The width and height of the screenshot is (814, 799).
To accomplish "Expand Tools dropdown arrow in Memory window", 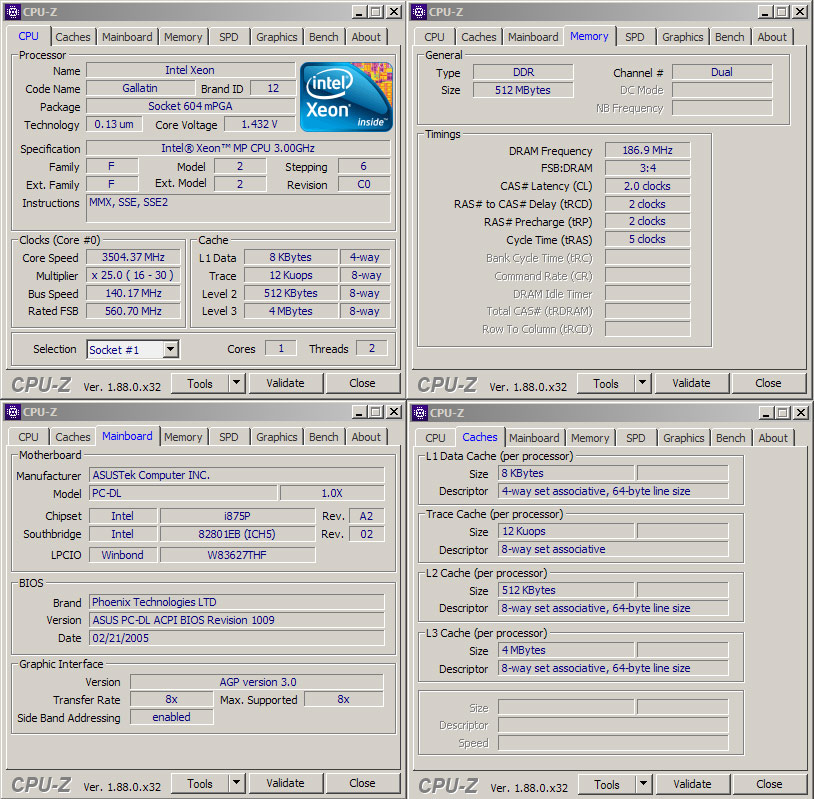I will coord(642,383).
